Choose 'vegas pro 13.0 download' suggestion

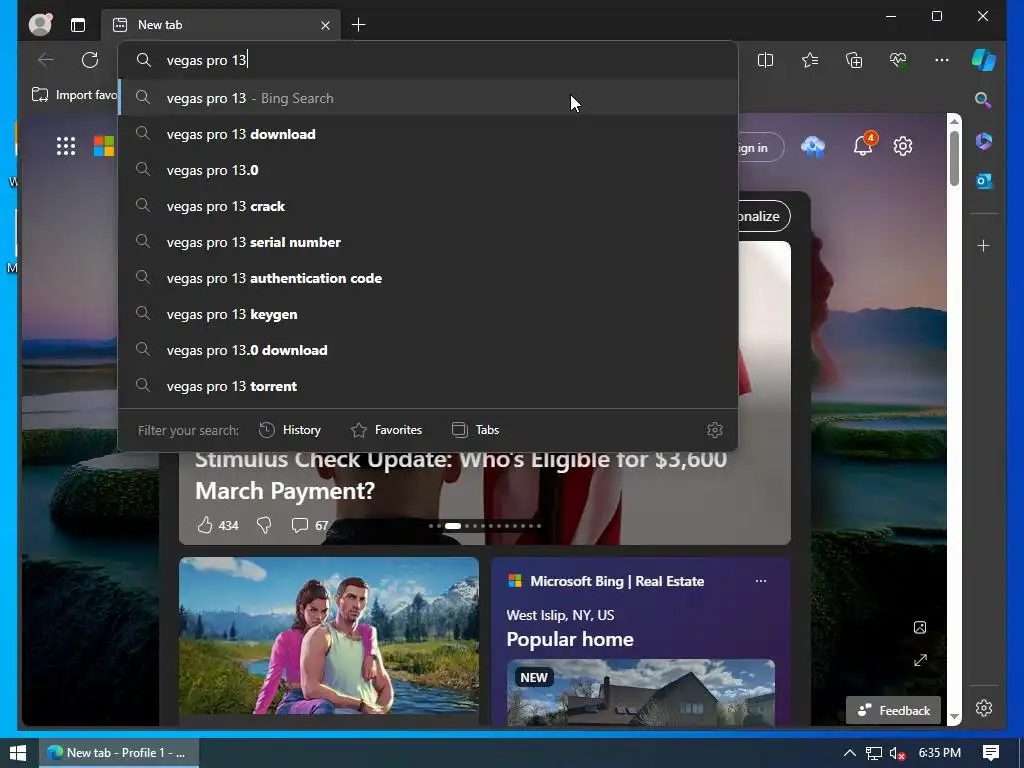428,350
